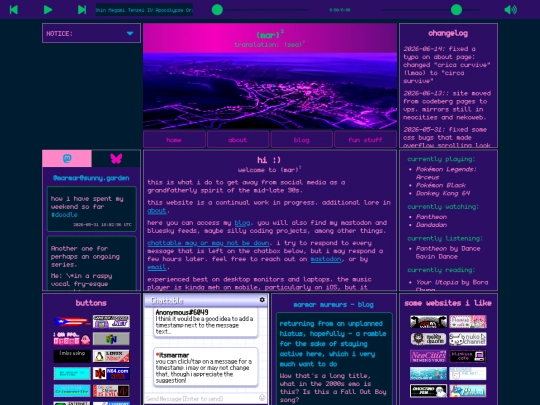Click the Anonymous#6049 chat message

[206, 322]
